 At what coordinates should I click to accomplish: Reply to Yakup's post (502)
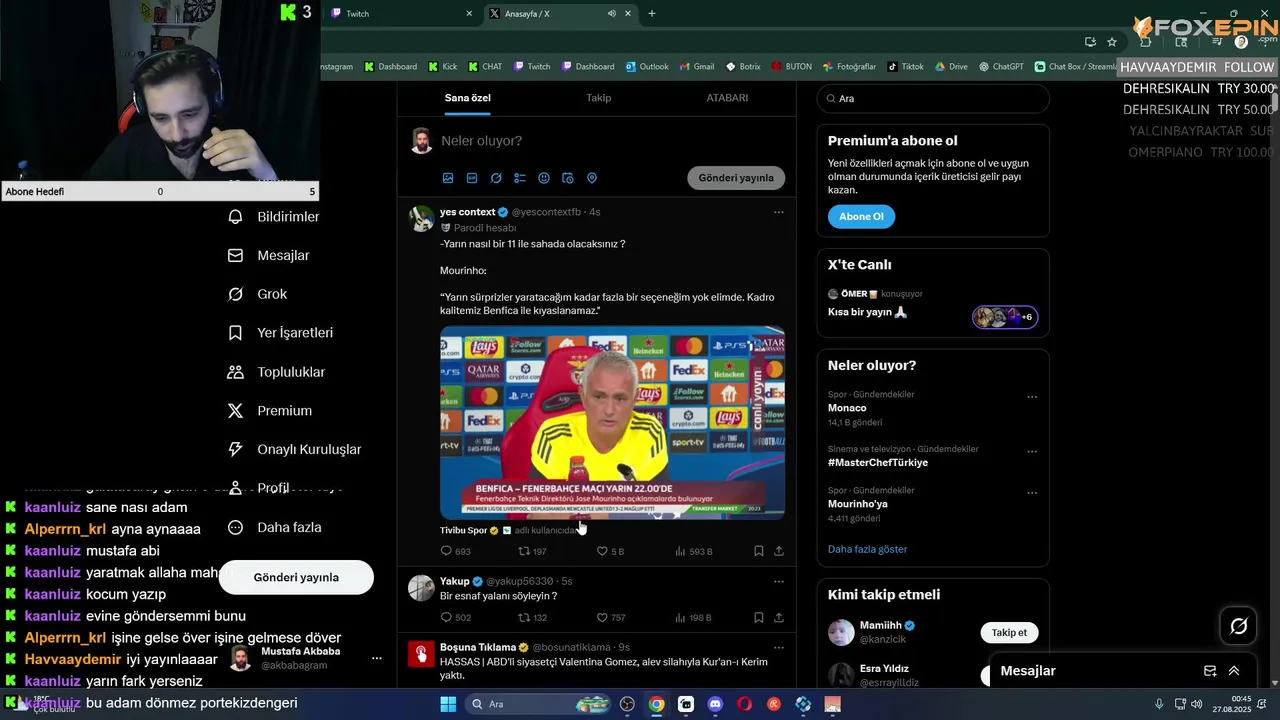pyautogui.click(x=455, y=618)
